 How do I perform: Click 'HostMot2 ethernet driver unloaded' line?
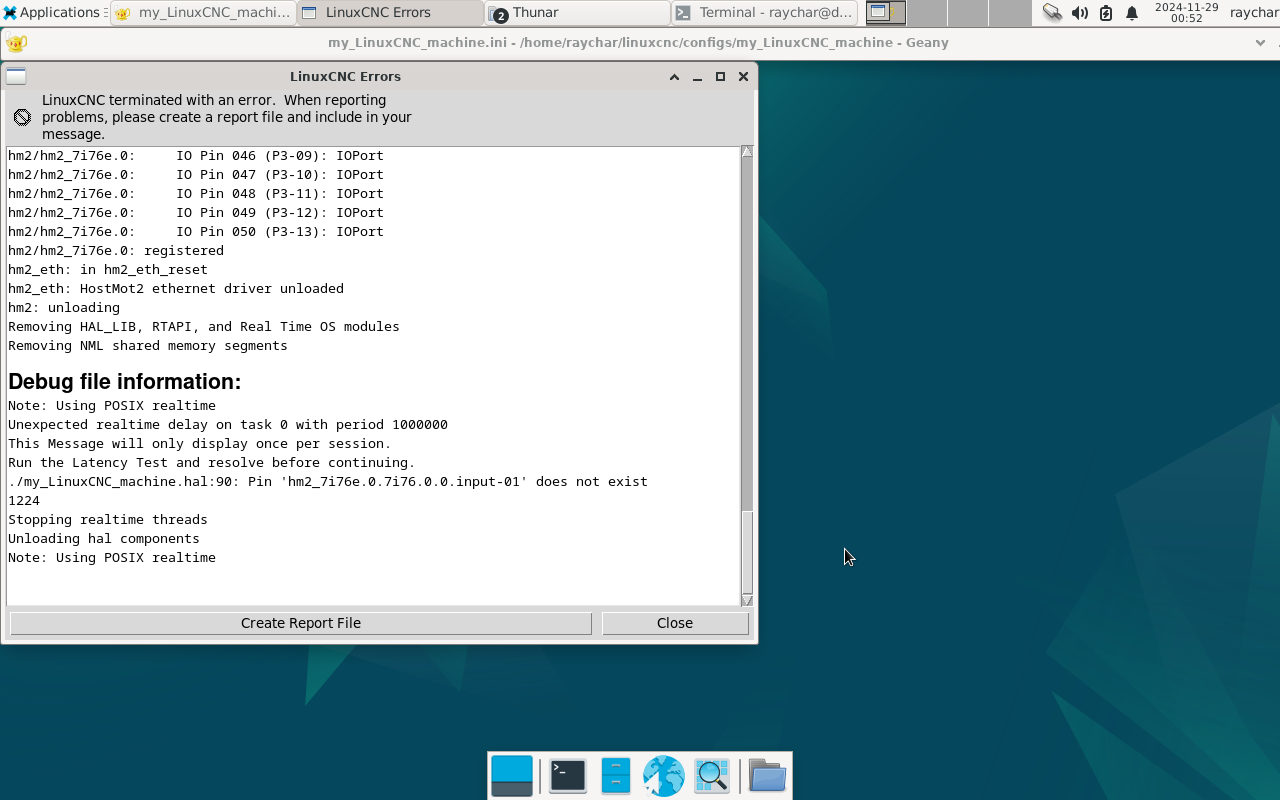(176, 289)
